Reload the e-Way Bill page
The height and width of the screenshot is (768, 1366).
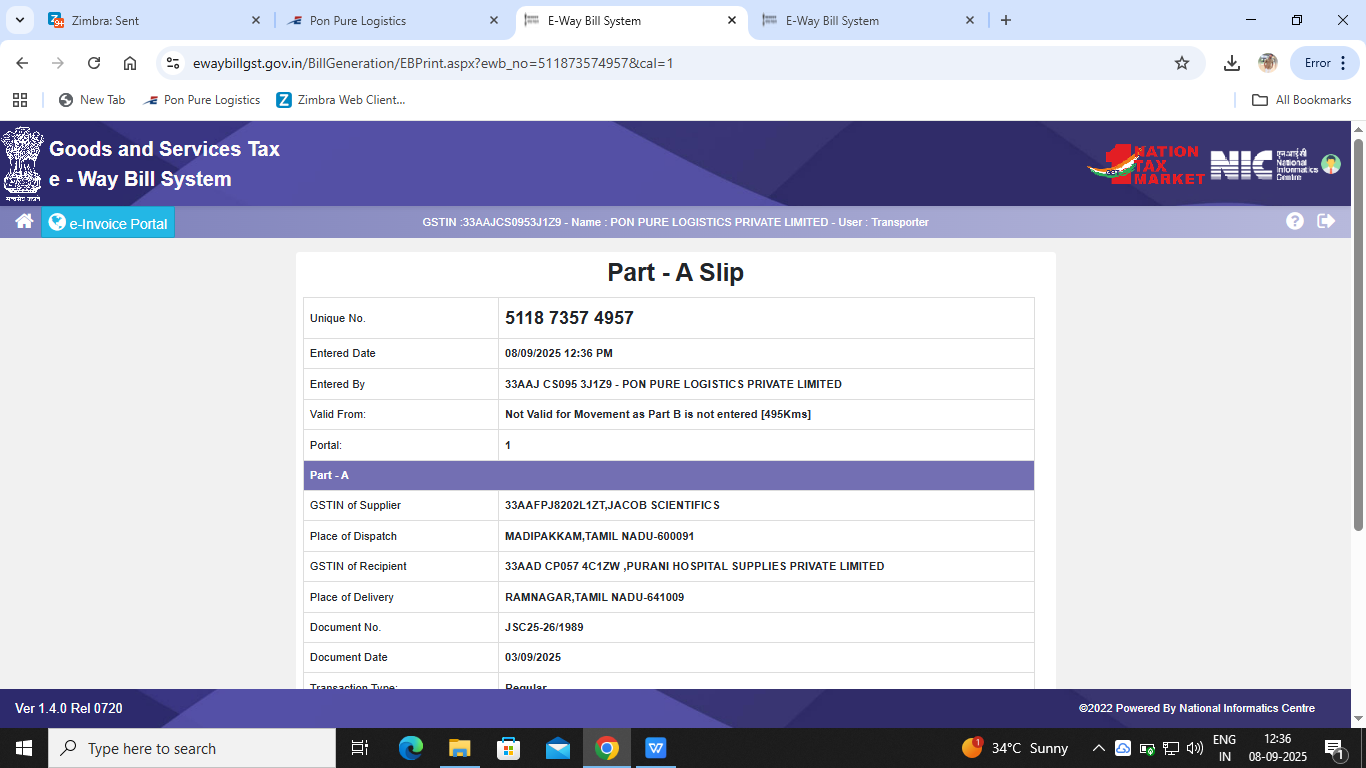point(94,63)
